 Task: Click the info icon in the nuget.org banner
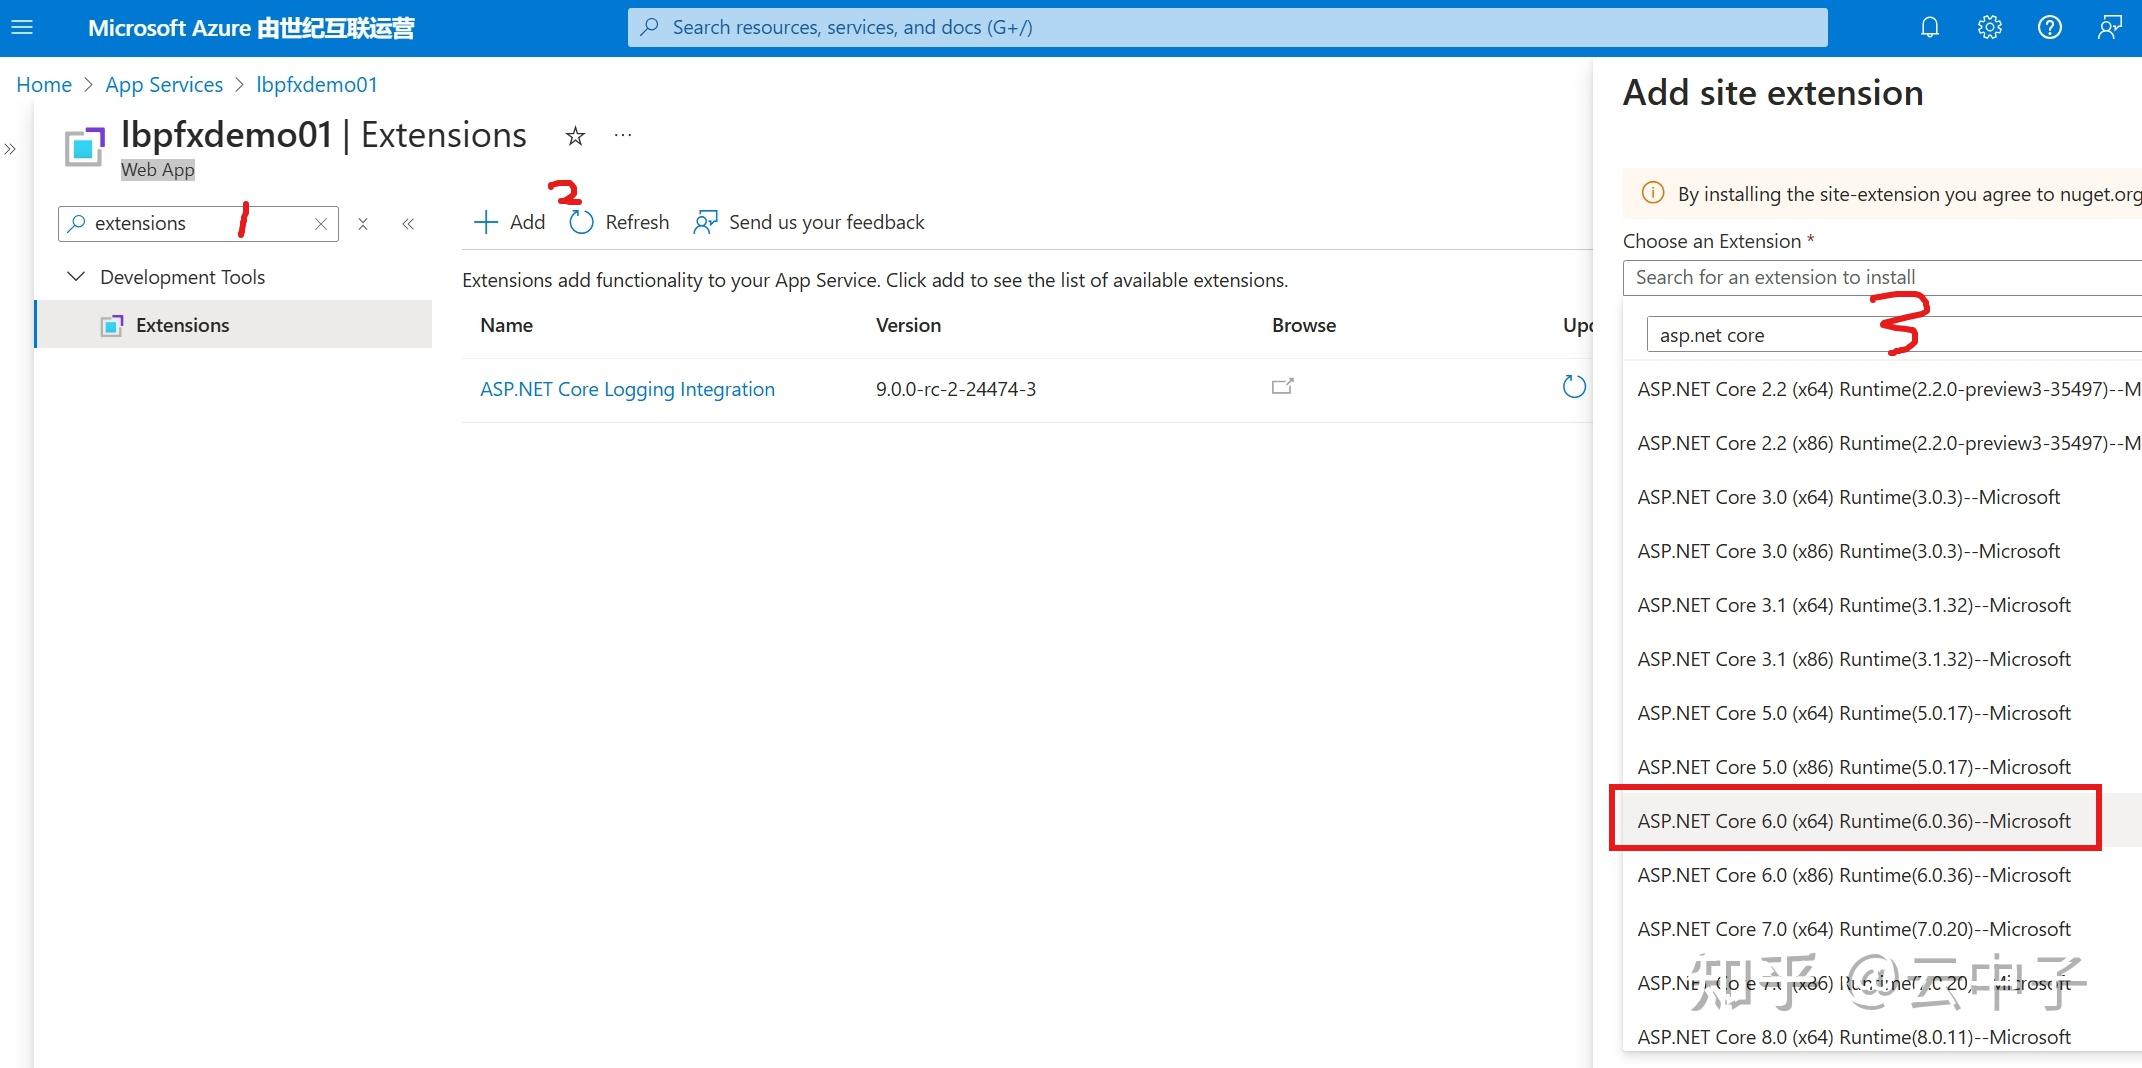click(1652, 193)
